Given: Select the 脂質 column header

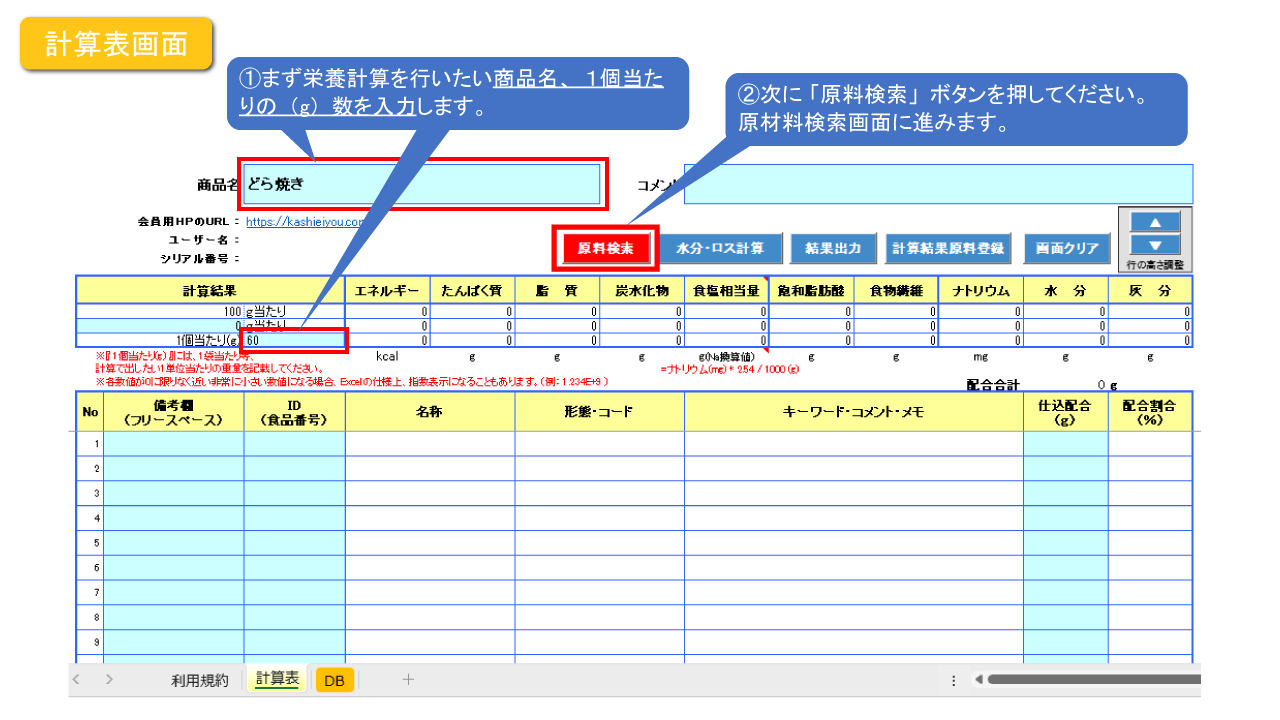Looking at the screenshot, I should click(557, 290).
